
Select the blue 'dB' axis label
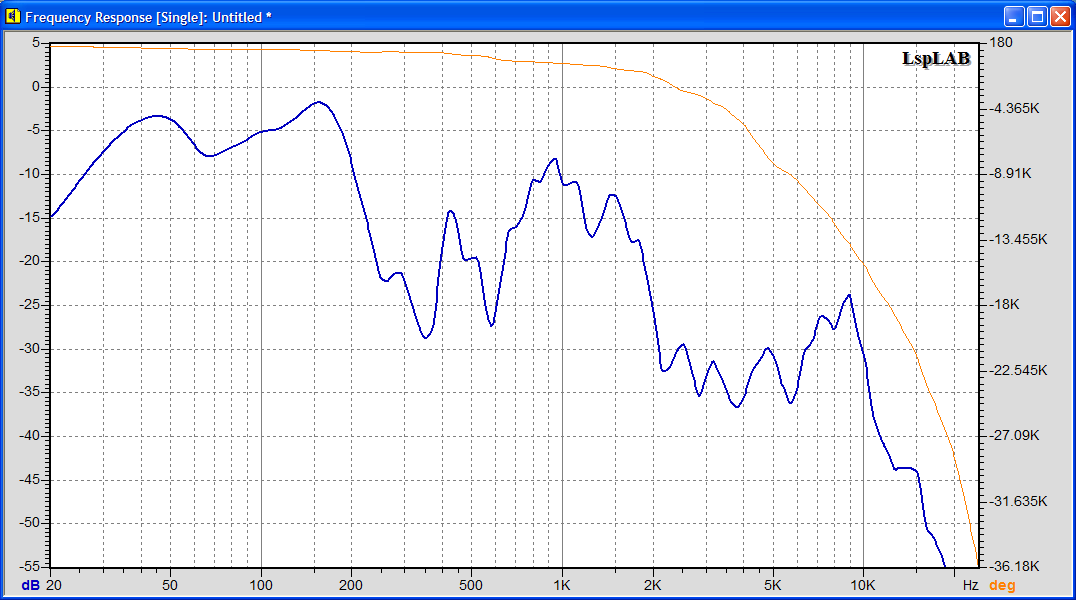point(31,586)
